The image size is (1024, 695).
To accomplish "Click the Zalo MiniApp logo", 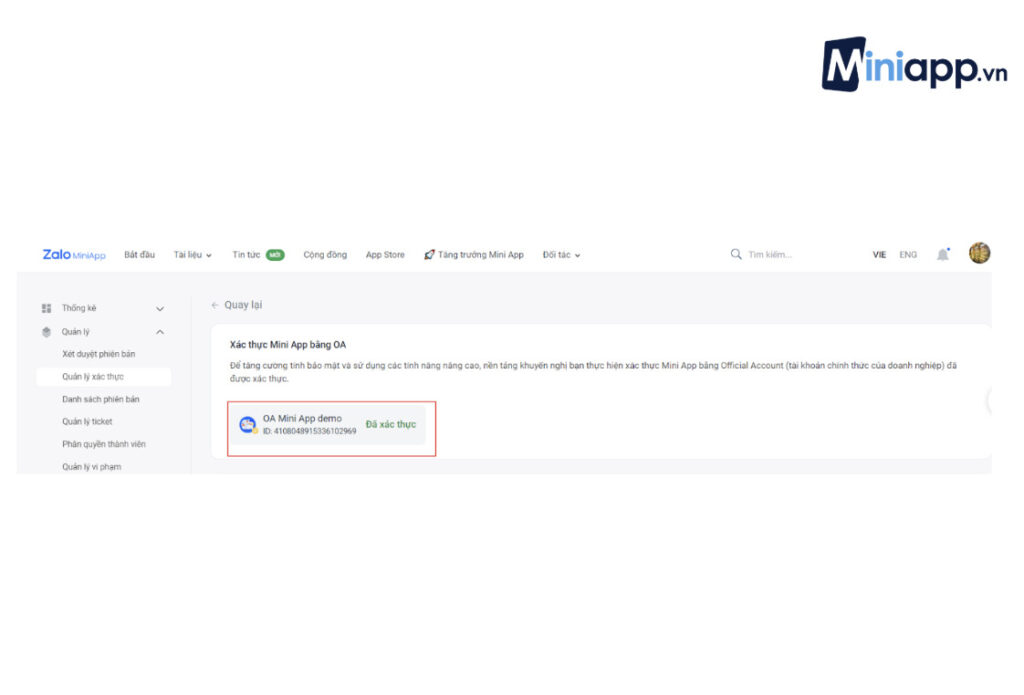I will 74,255.
